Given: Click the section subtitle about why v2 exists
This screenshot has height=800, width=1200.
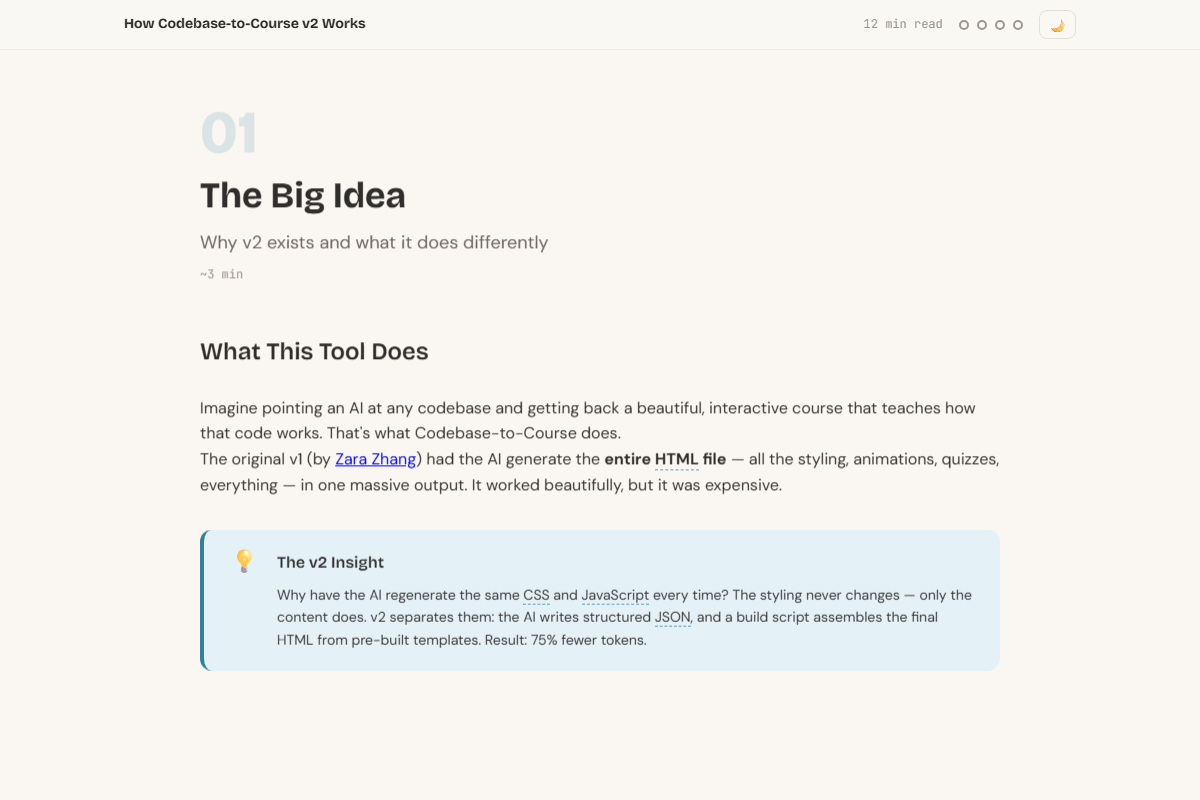Looking at the screenshot, I should coord(374,242).
